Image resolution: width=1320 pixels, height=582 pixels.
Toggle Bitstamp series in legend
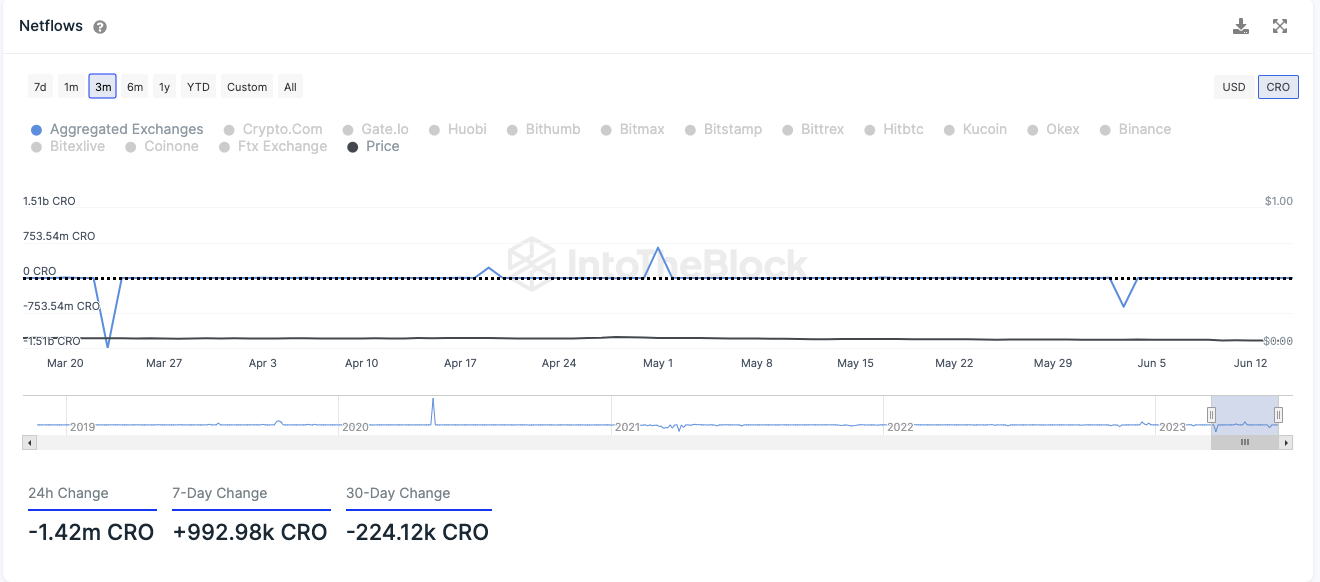pos(723,129)
